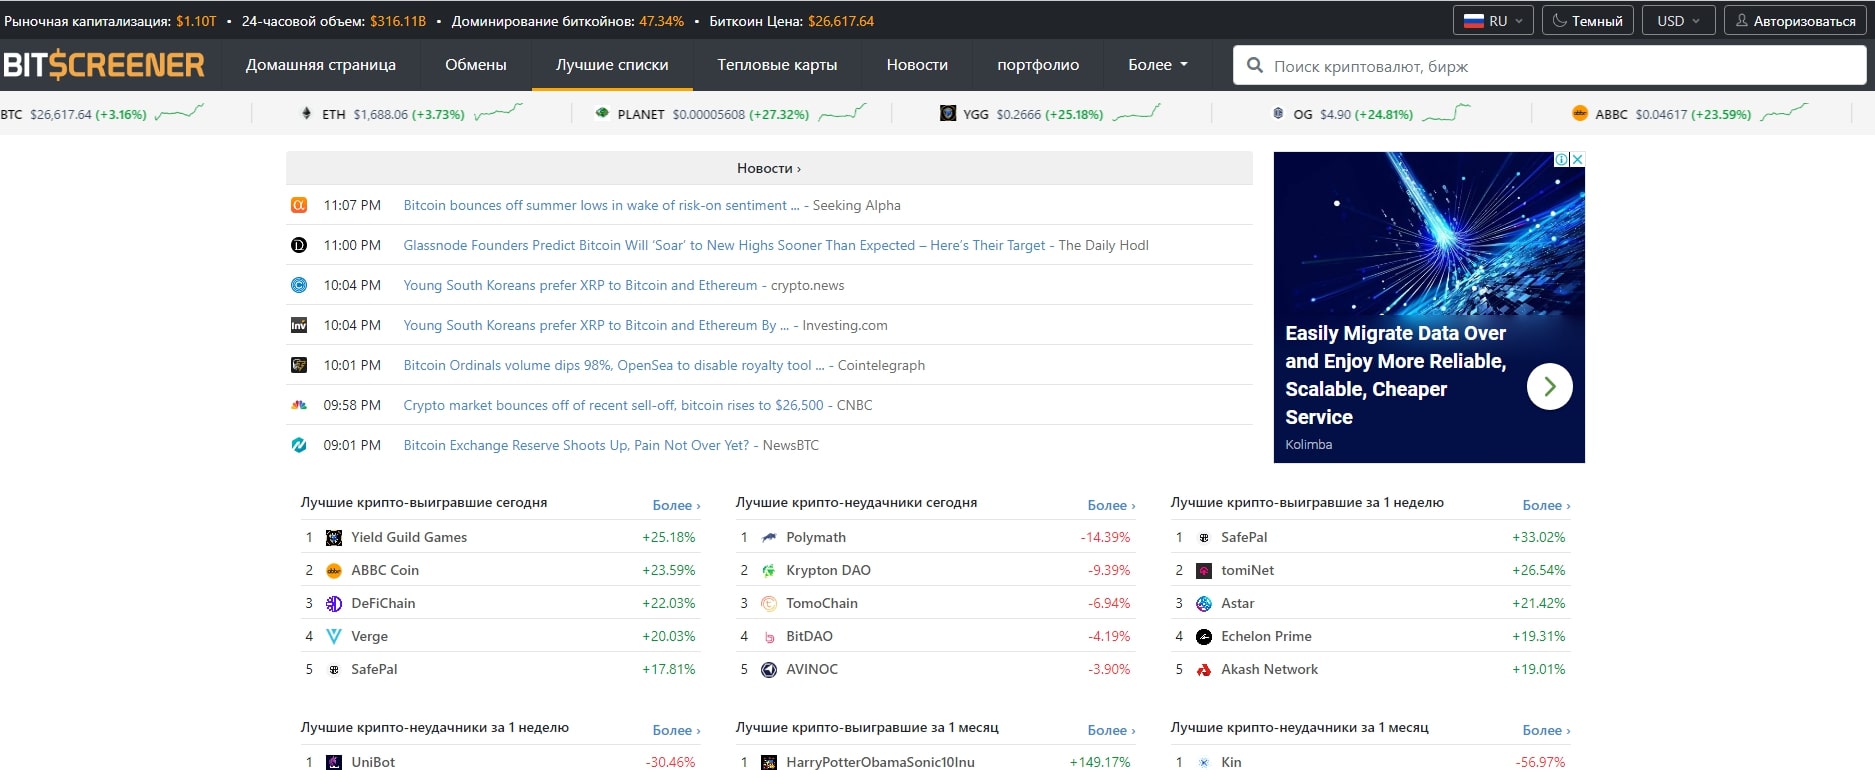Click the search magnifier icon

1255,66
